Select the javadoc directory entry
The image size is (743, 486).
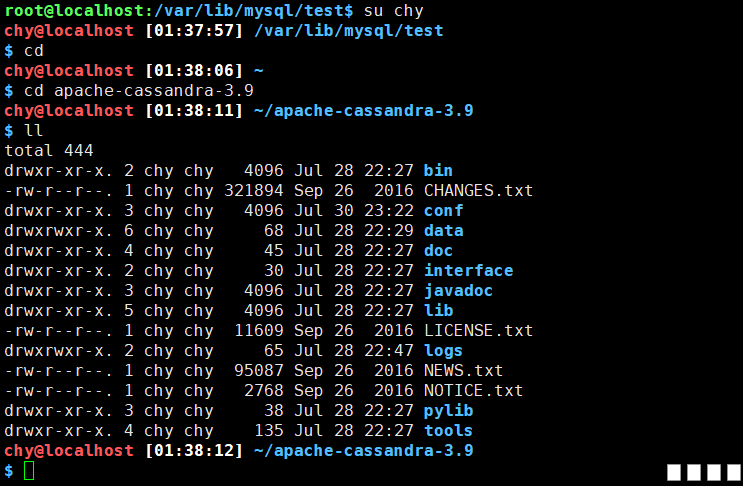click(x=458, y=291)
